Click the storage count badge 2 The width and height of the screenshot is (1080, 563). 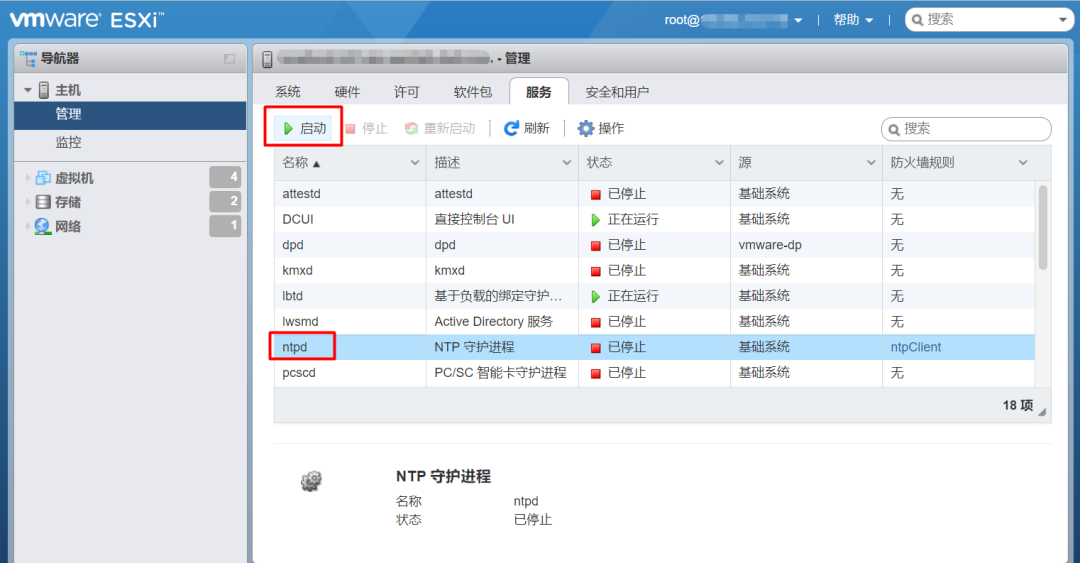pyautogui.click(x=225, y=201)
